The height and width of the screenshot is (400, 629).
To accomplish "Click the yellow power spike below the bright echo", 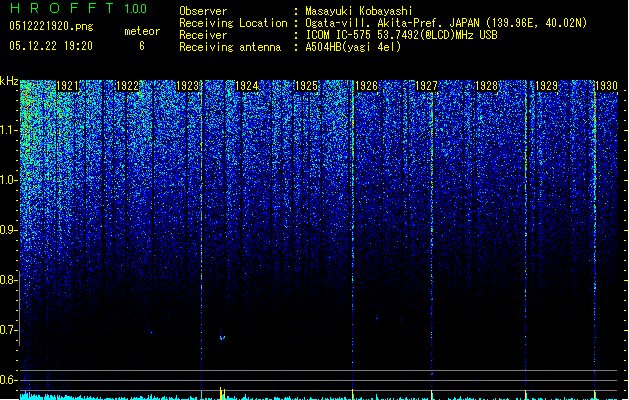I will [222, 392].
